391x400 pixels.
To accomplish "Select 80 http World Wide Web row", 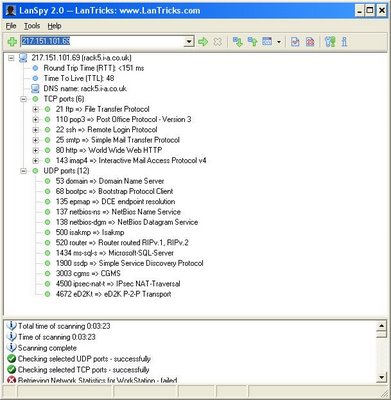I will (x=109, y=150).
